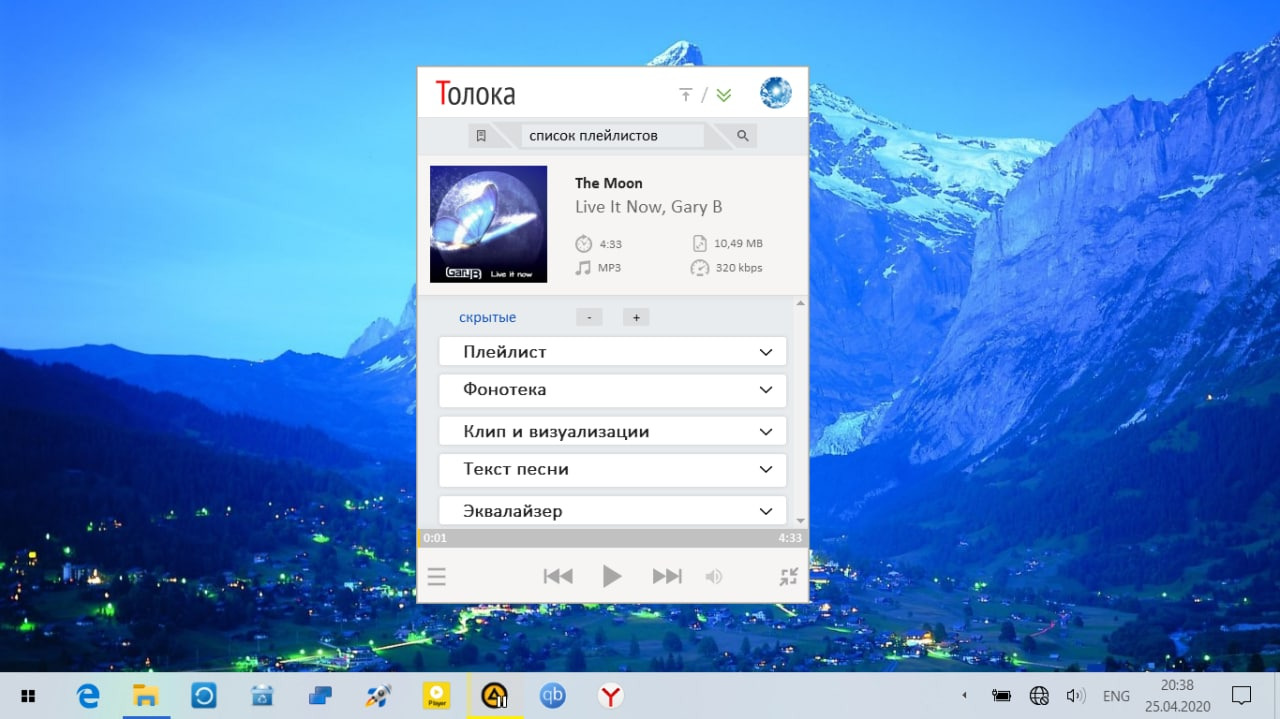
Task: Open Yandex Browser from the taskbar
Action: click(610, 696)
